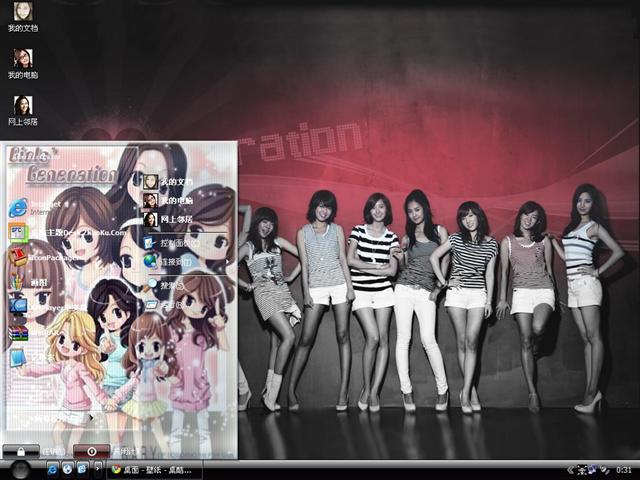Open 控制面板 control panel from start menu

(x=171, y=243)
